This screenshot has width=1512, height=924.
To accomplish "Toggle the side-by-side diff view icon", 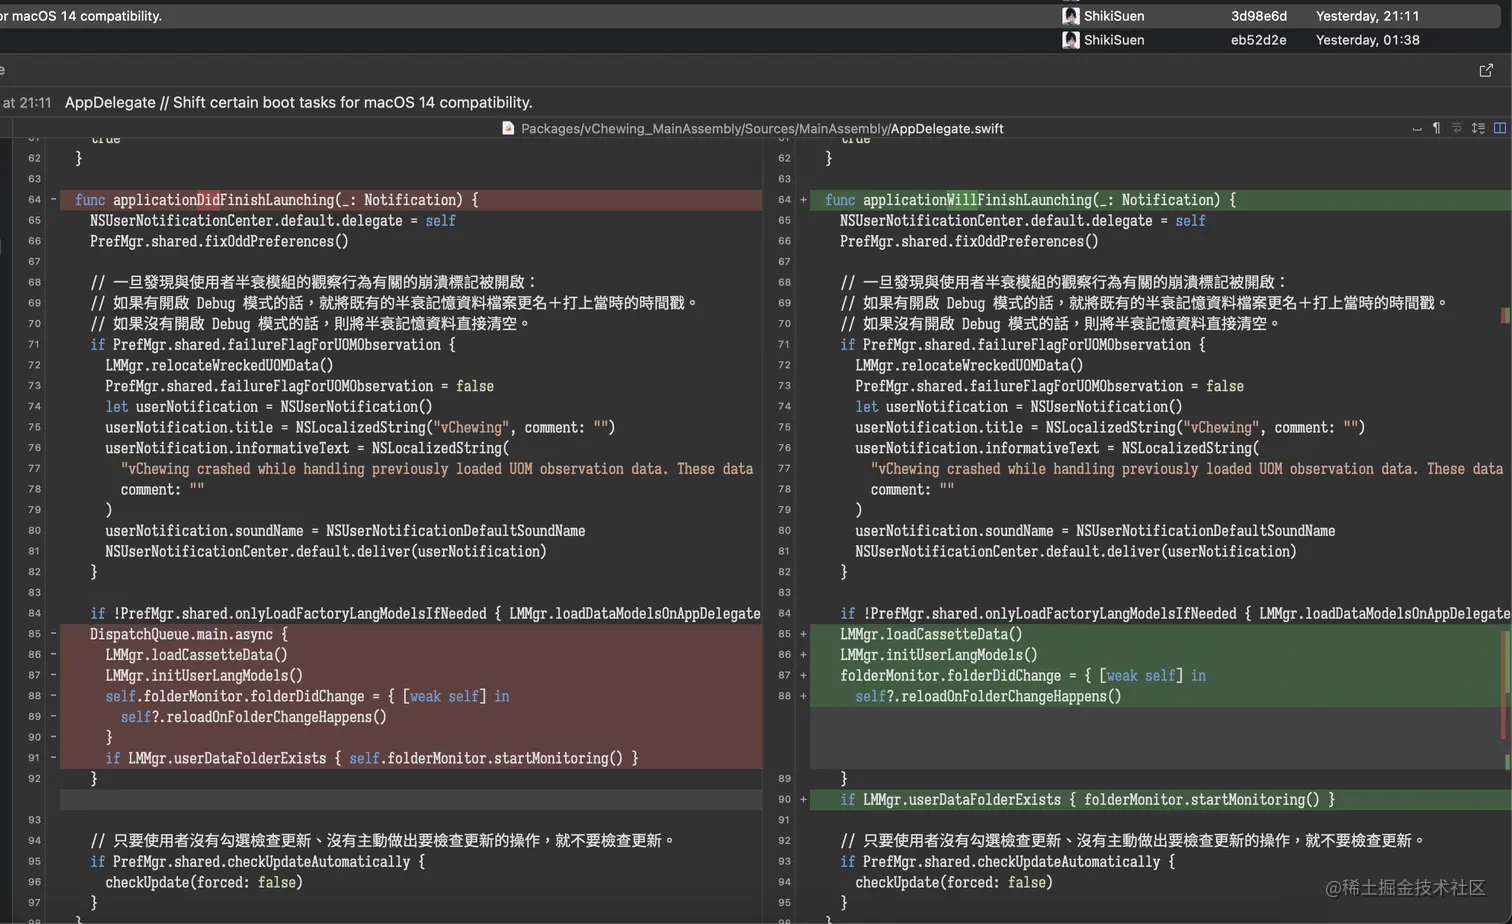I will (x=1500, y=128).
